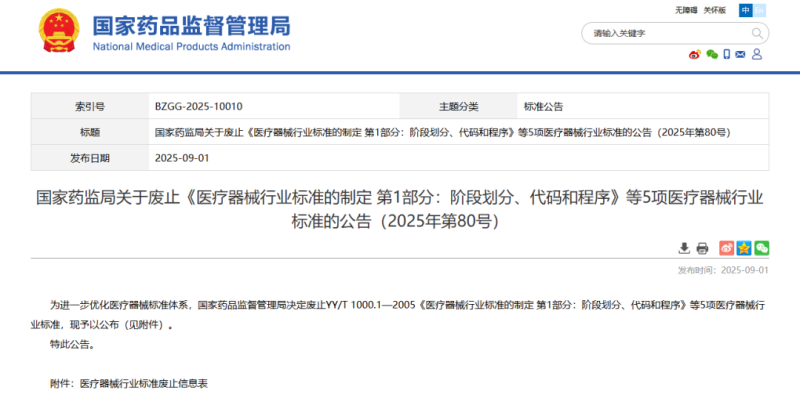Open the mobile phone version icon
This screenshot has width=800, height=409.
[x=727, y=55]
